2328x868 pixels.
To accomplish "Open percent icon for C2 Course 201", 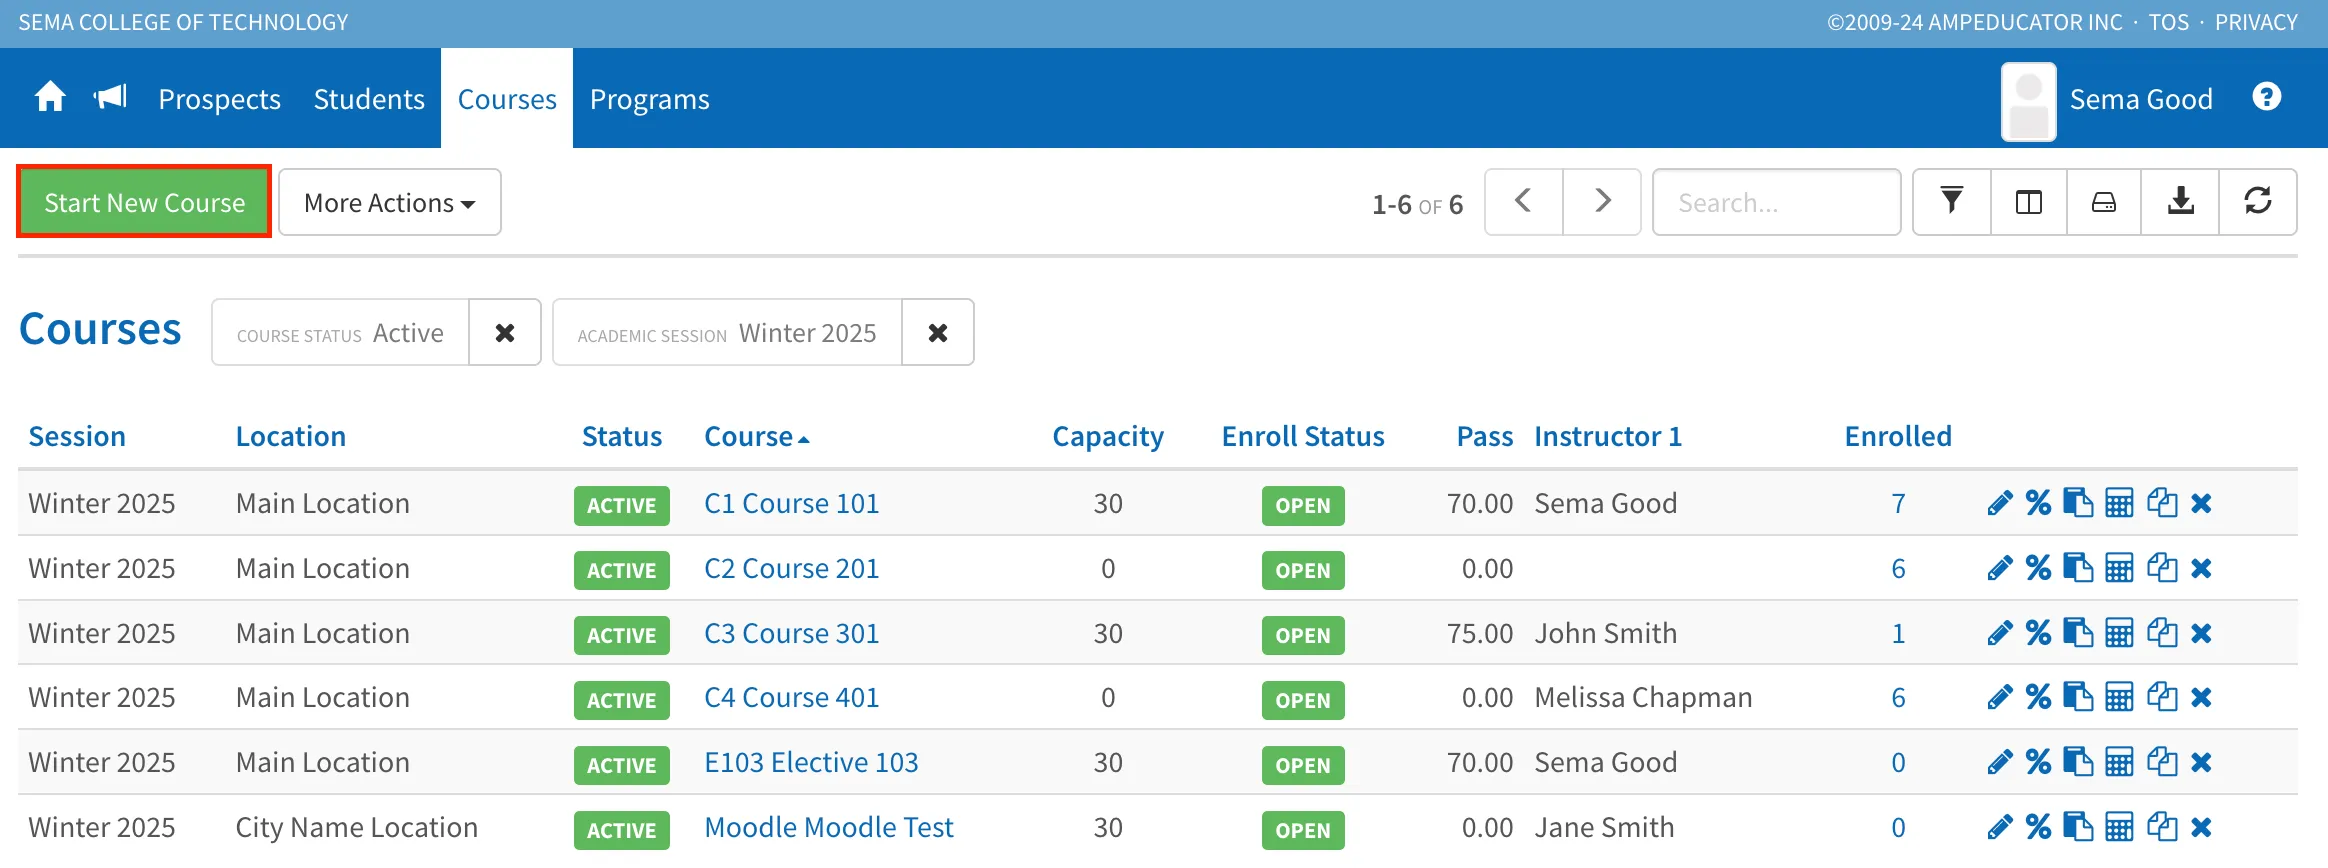I will [x=2038, y=568].
